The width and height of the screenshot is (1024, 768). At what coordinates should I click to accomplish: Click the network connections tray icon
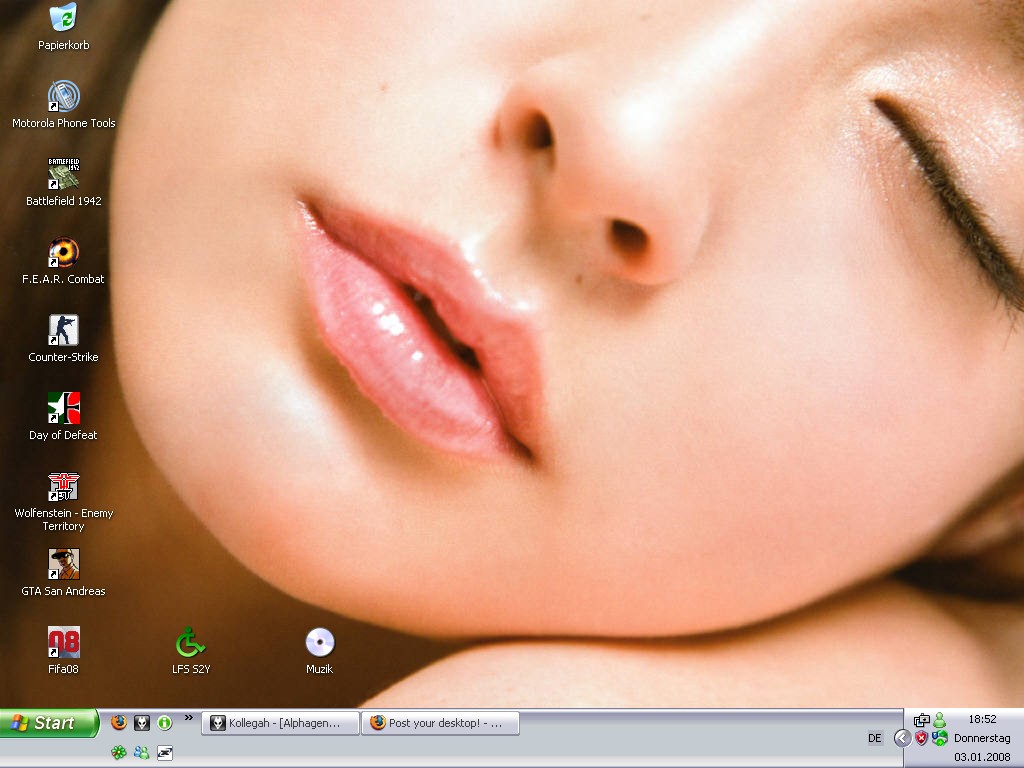click(921, 720)
